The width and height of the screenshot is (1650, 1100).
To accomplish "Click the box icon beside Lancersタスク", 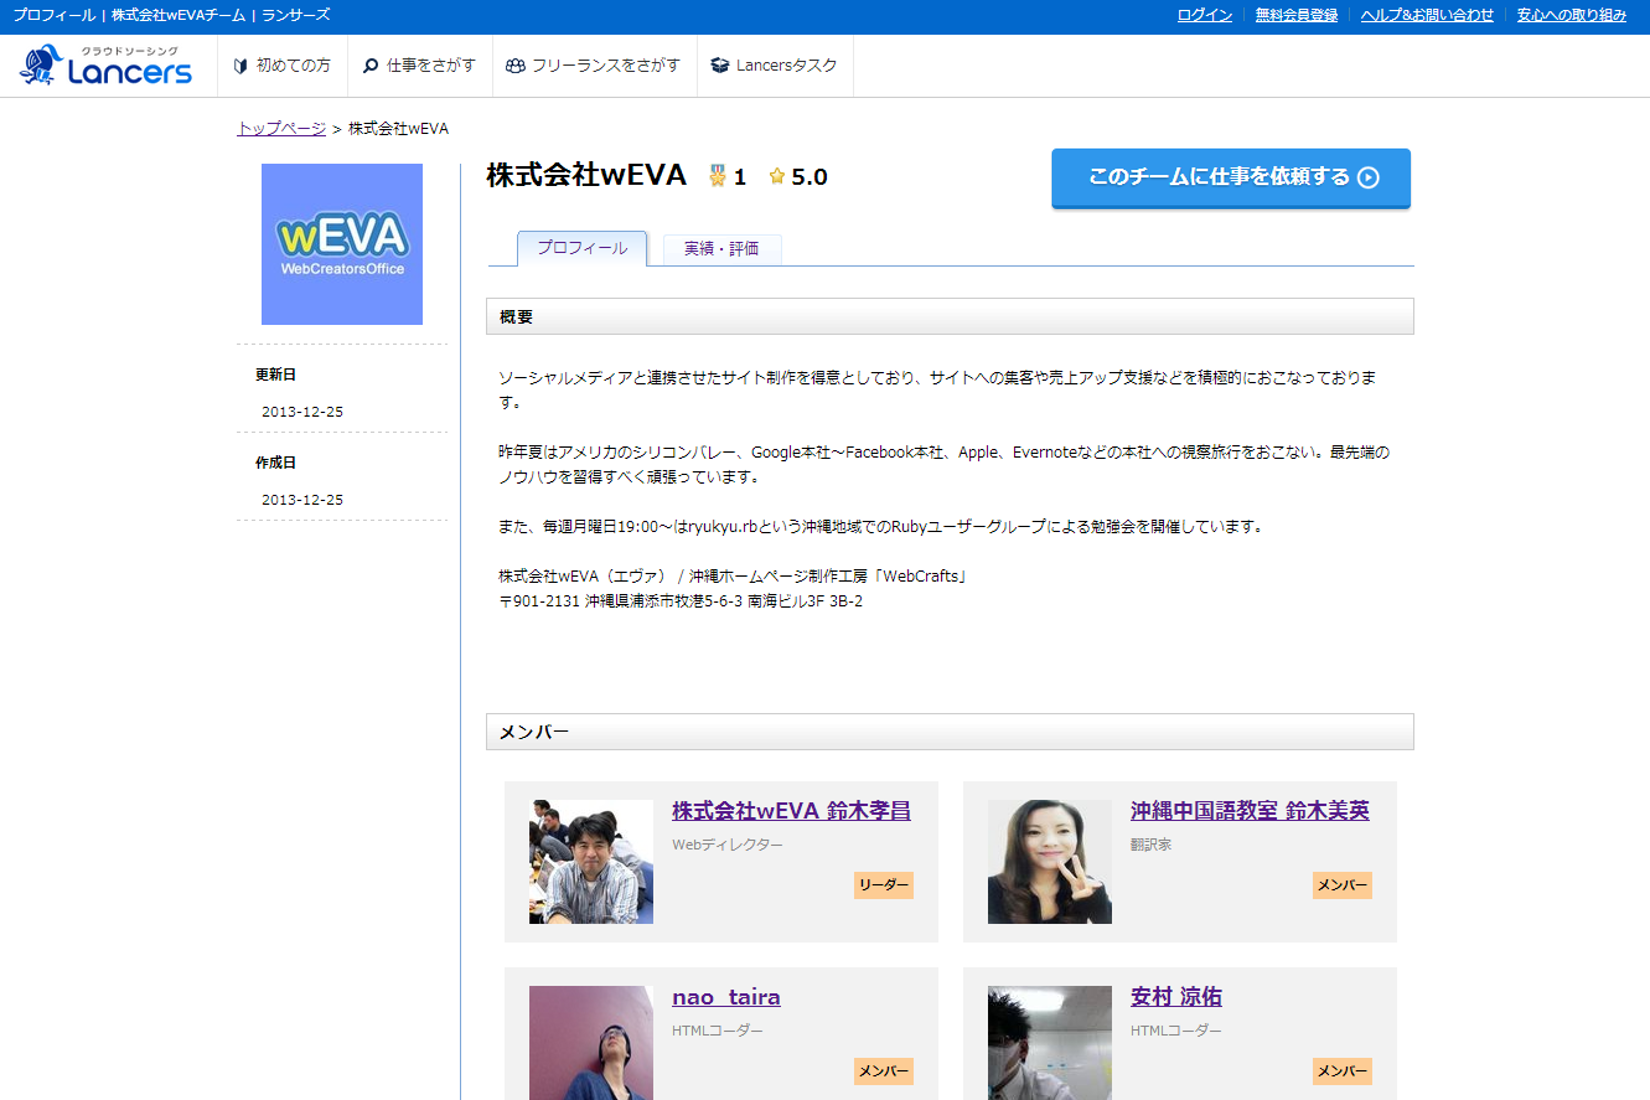I will (720, 66).
